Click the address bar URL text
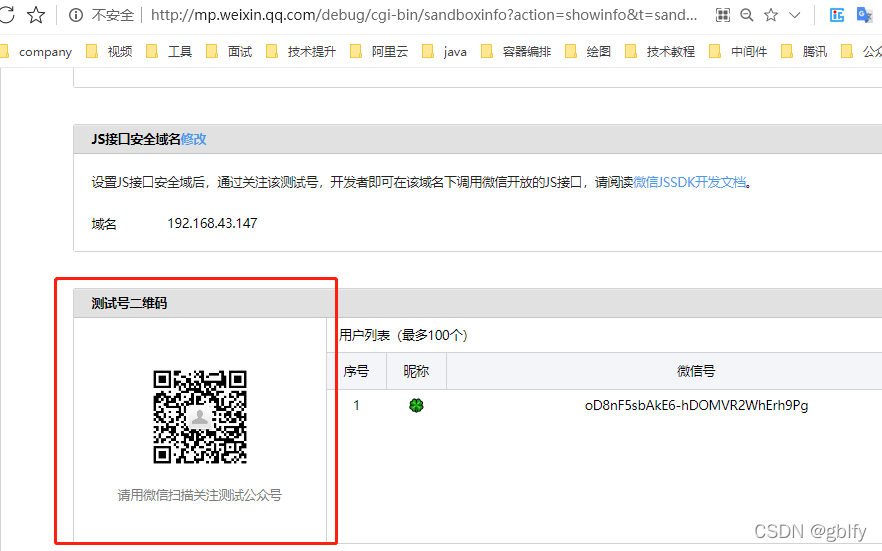The width and height of the screenshot is (882, 551). [424, 15]
